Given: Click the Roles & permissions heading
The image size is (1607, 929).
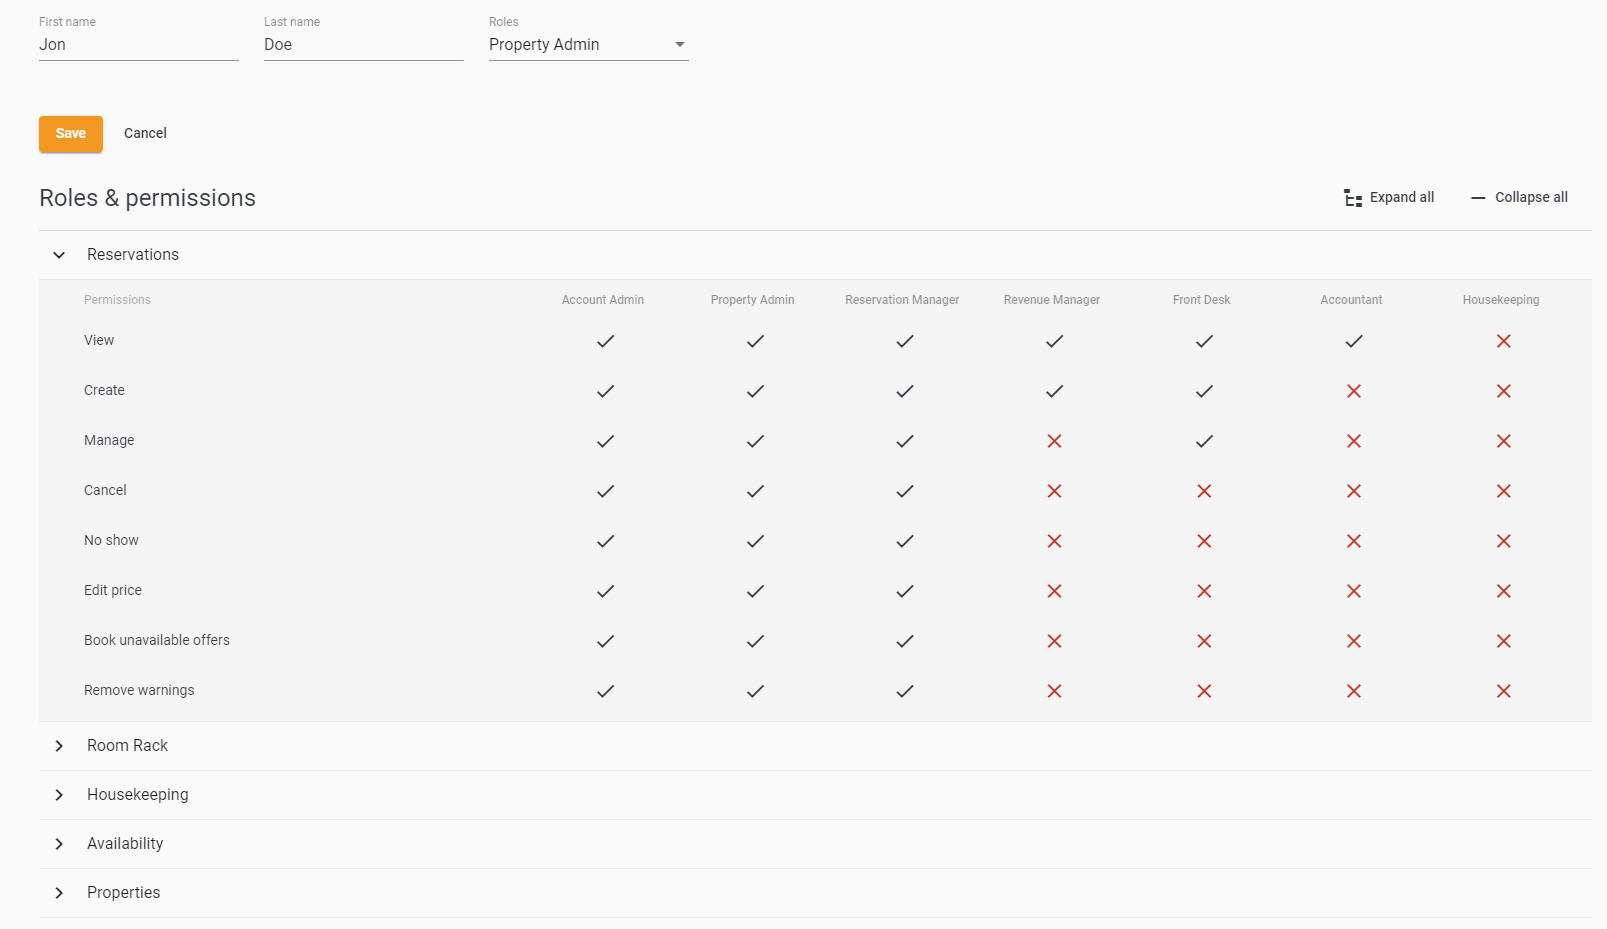Looking at the screenshot, I should (147, 198).
